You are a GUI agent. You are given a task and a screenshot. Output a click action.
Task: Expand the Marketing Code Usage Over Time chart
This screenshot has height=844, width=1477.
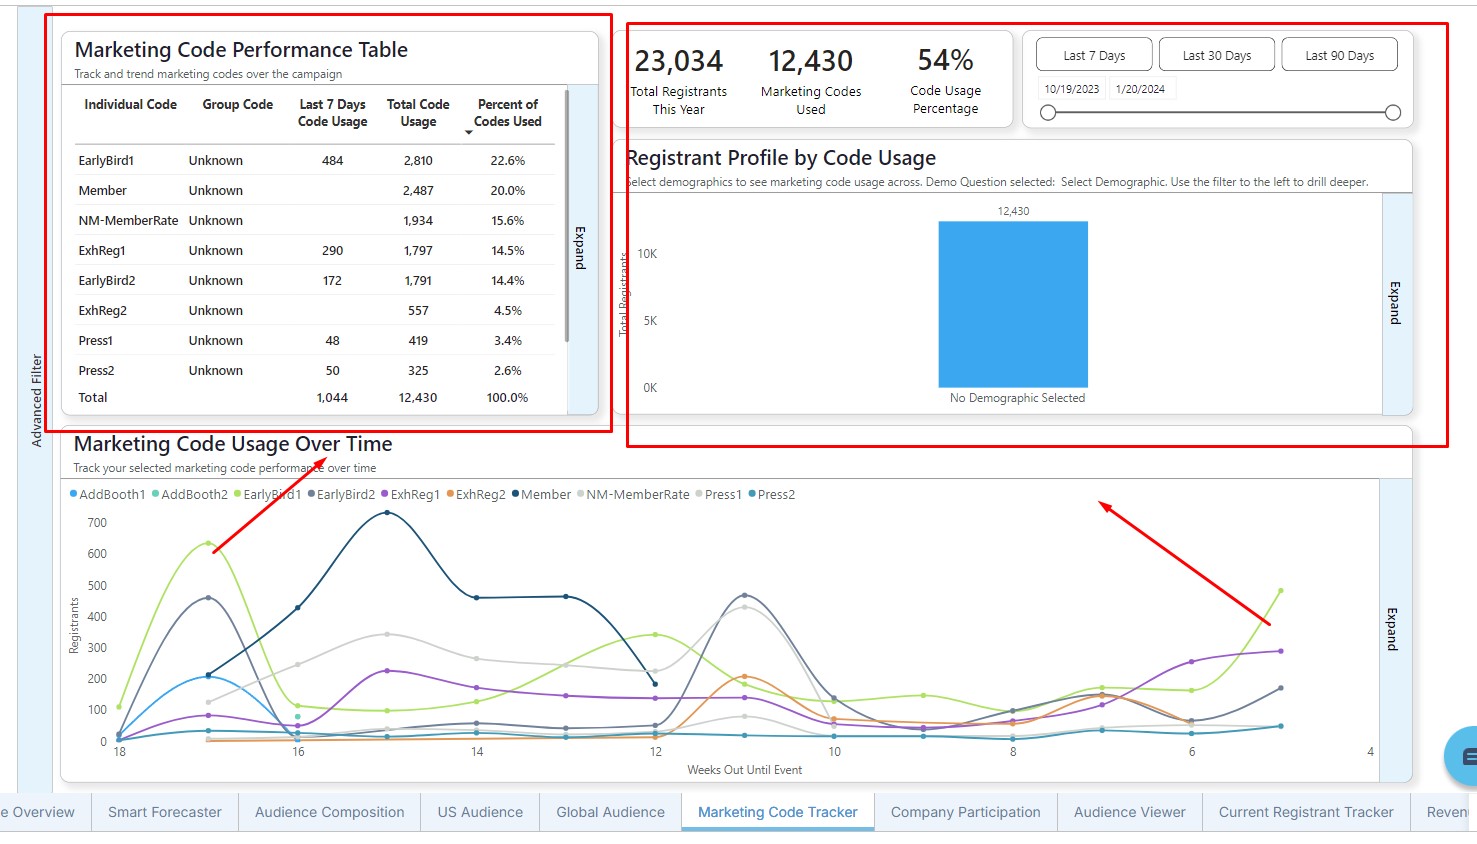(x=1393, y=629)
